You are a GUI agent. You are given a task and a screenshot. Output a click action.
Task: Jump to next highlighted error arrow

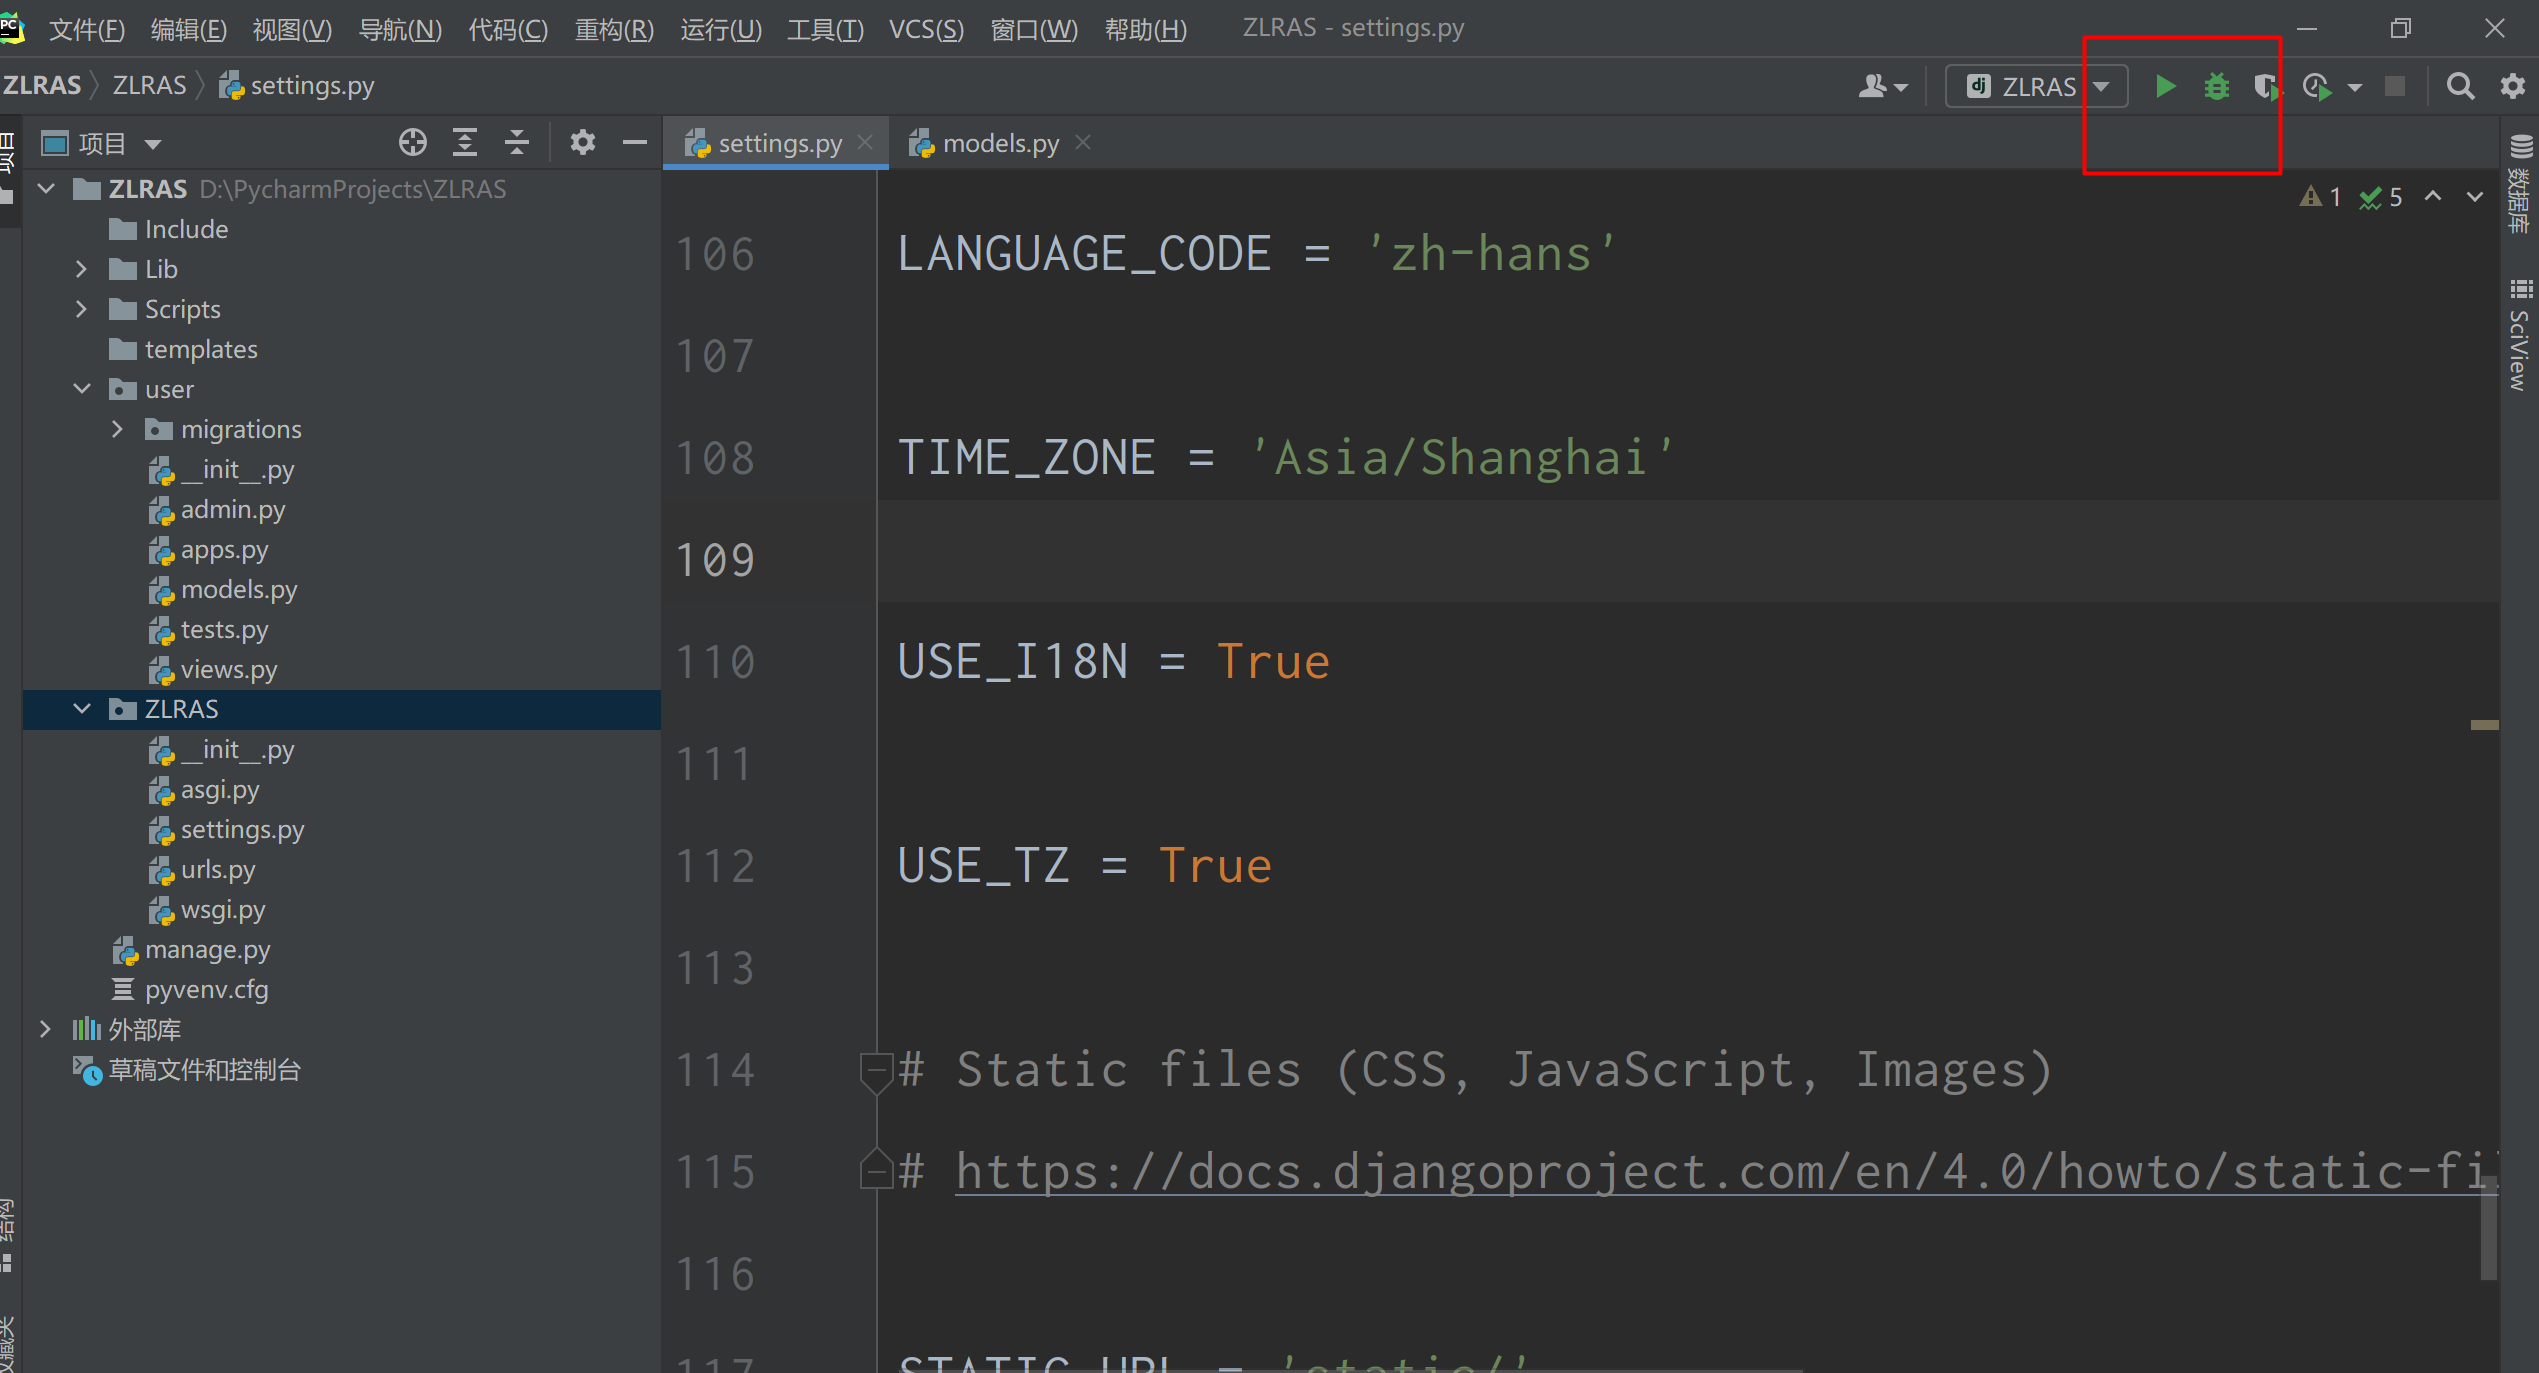click(x=2474, y=197)
